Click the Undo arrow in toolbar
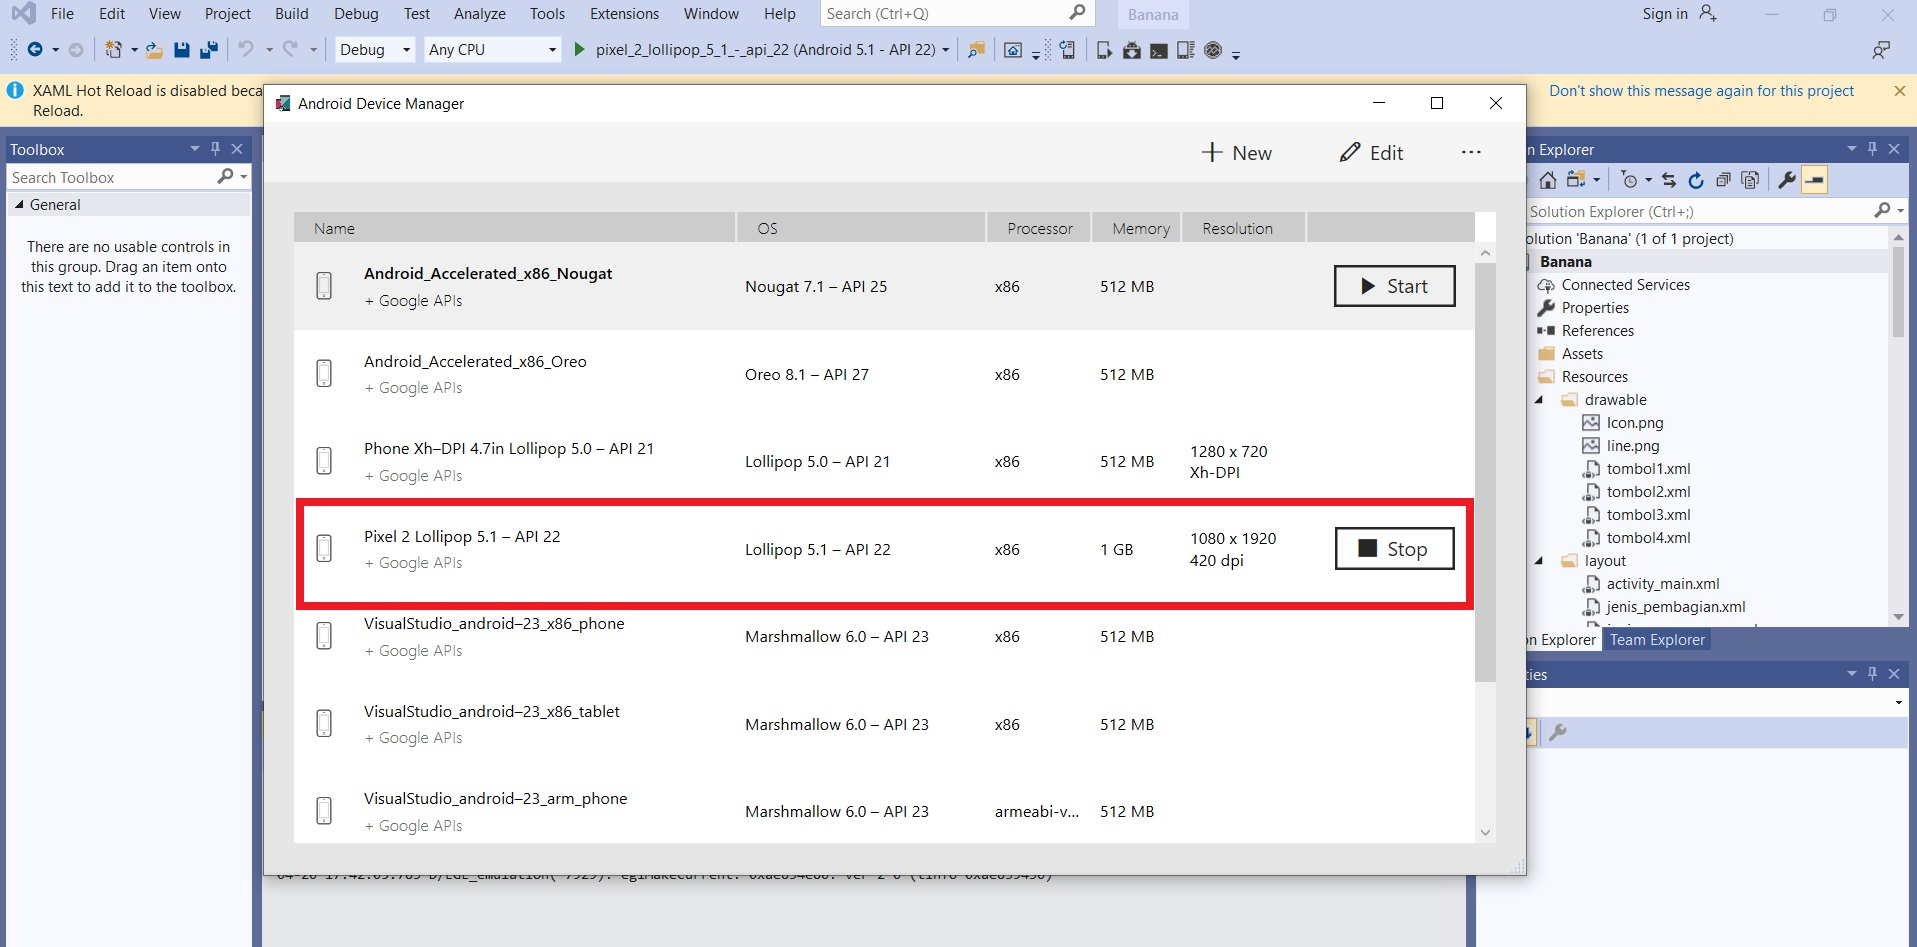 pyautogui.click(x=246, y=49)
